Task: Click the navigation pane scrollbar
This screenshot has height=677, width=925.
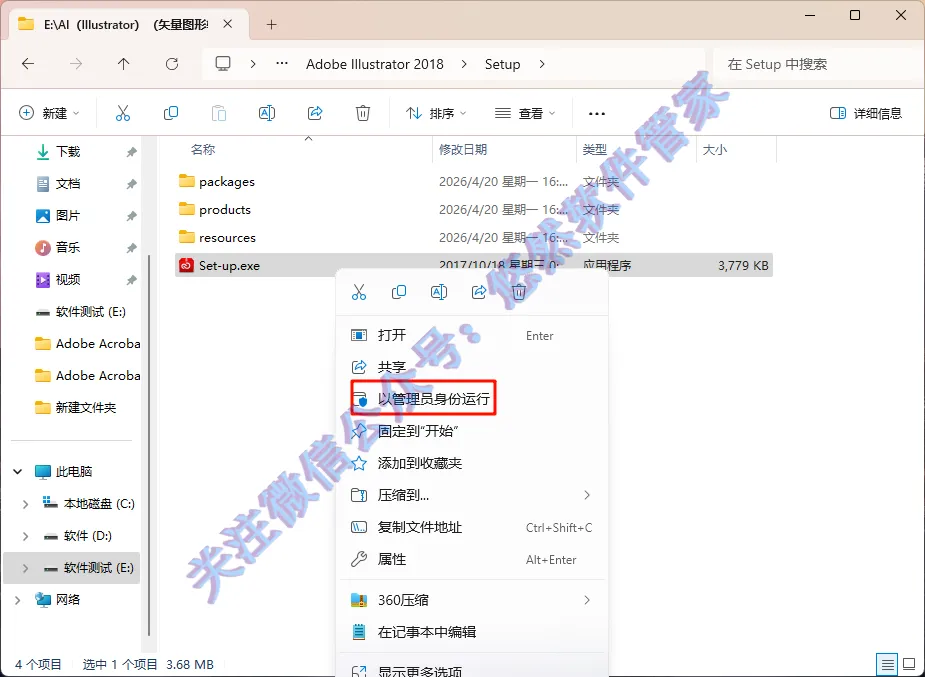Action: point(149,445)
